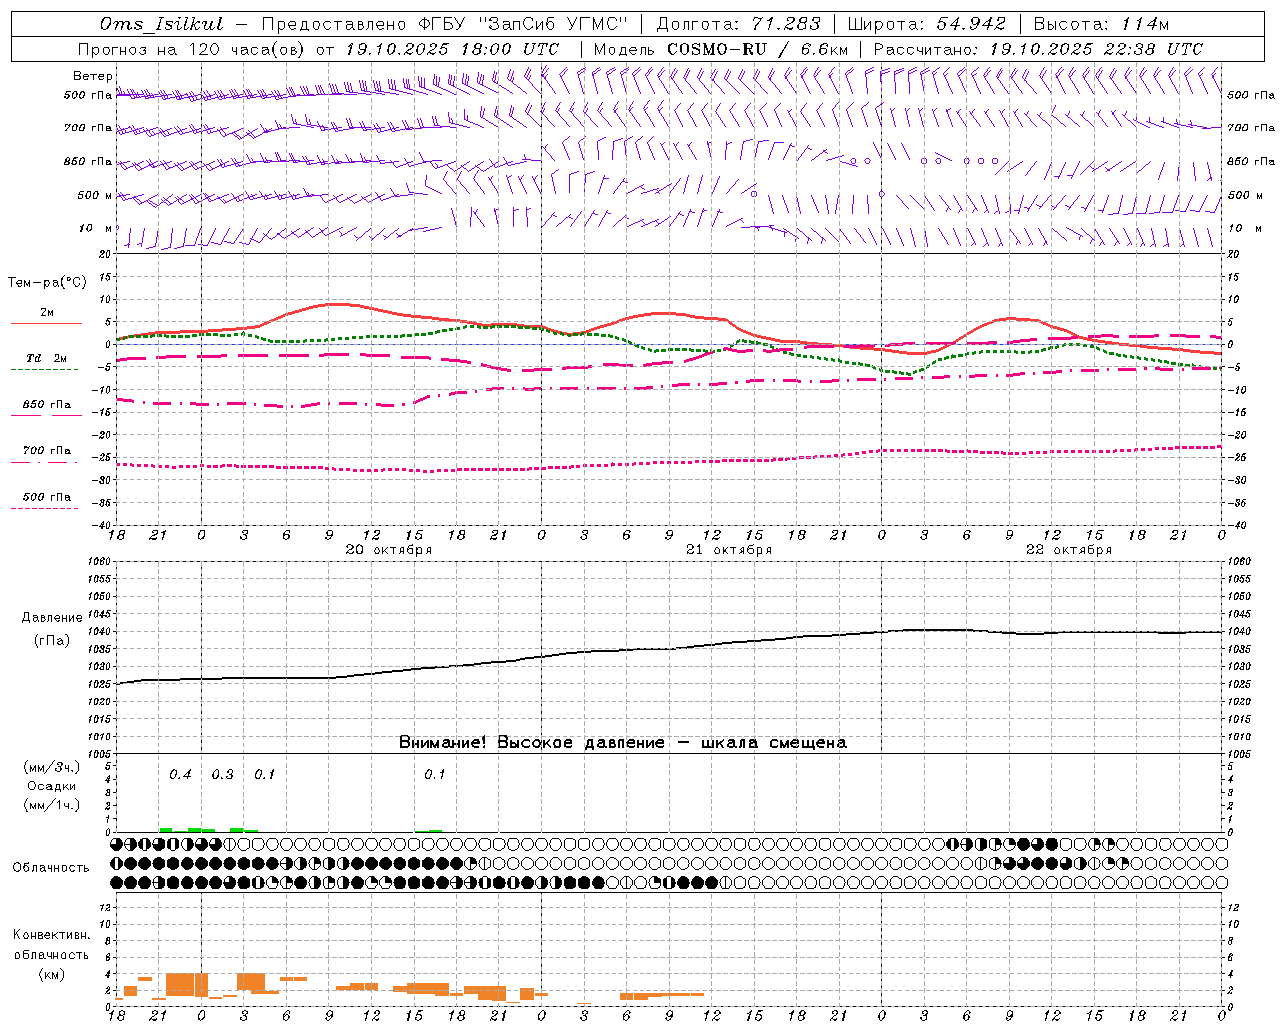
Task: Click the longitude value "Долгота: 71.283"
Action: pos(738,24)
